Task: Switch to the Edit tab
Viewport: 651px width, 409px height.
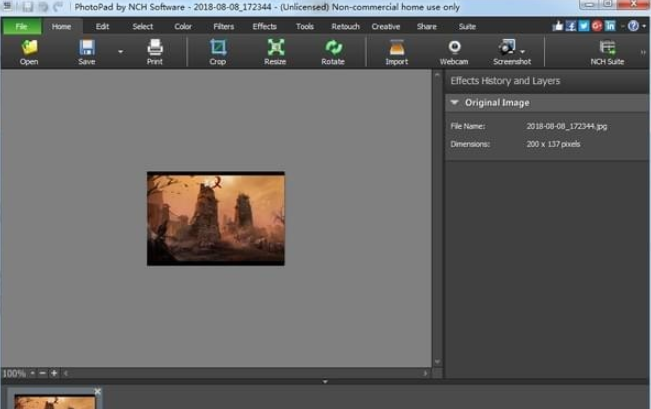Action: point(102,27)
